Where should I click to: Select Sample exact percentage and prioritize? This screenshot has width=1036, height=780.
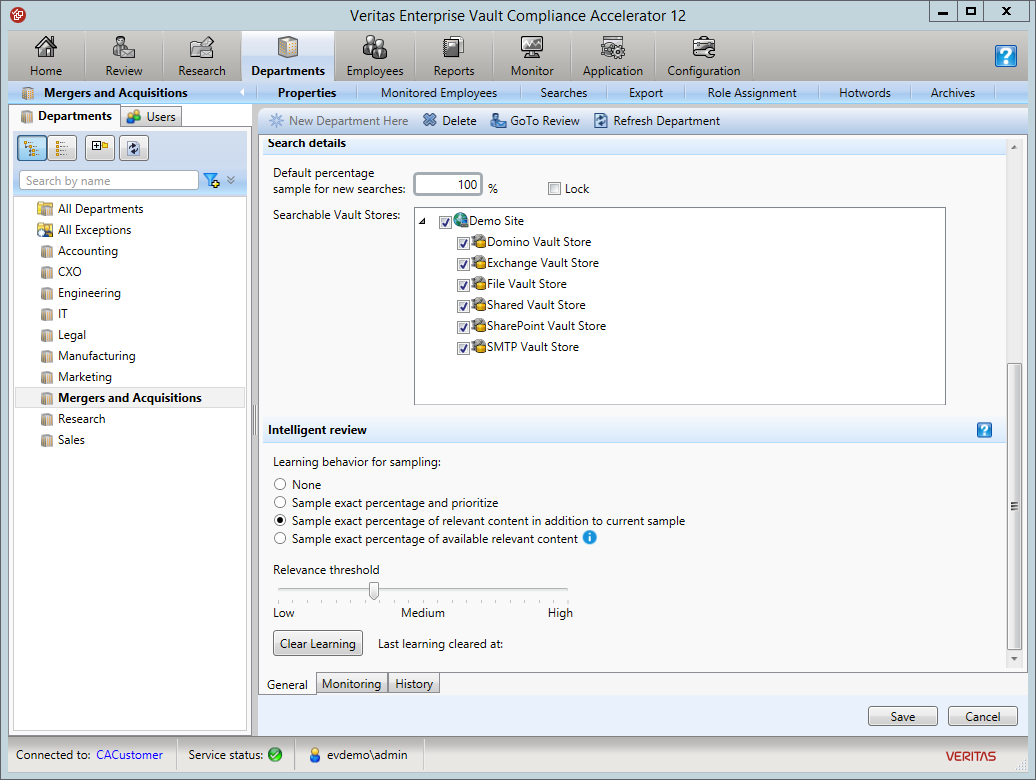[280, 503]
